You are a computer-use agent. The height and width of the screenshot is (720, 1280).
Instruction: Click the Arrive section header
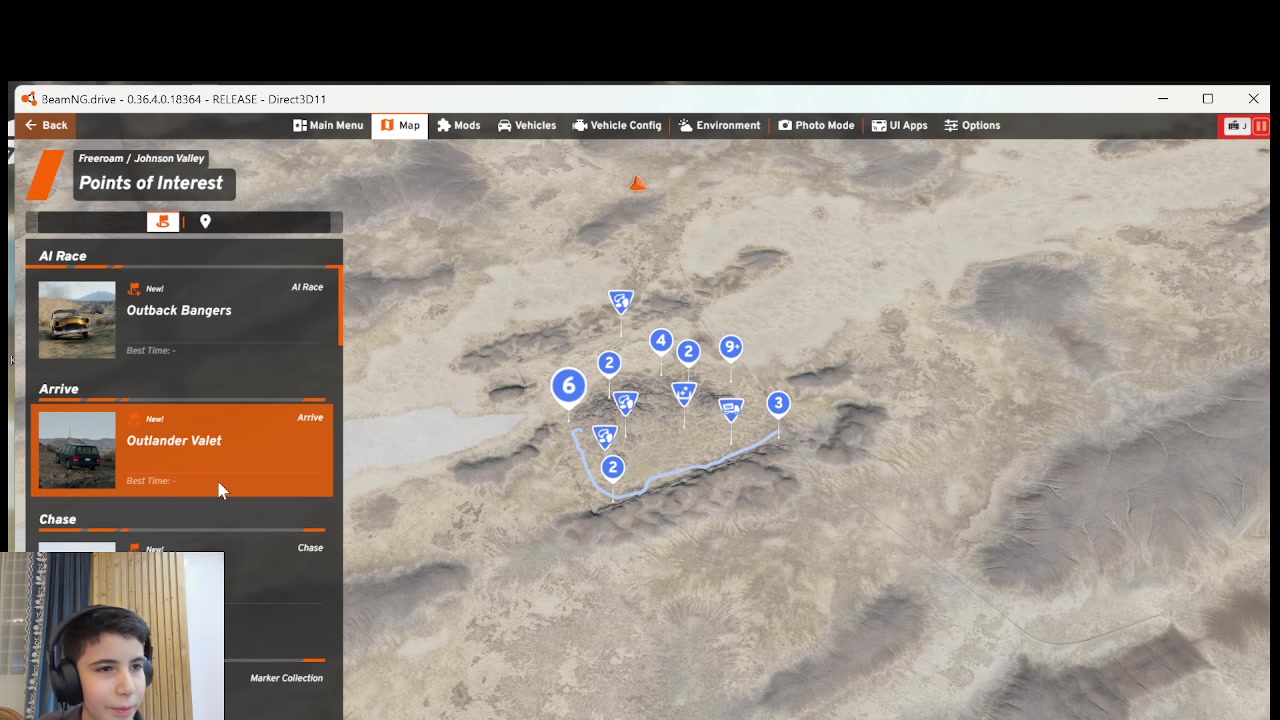[59, 389]
